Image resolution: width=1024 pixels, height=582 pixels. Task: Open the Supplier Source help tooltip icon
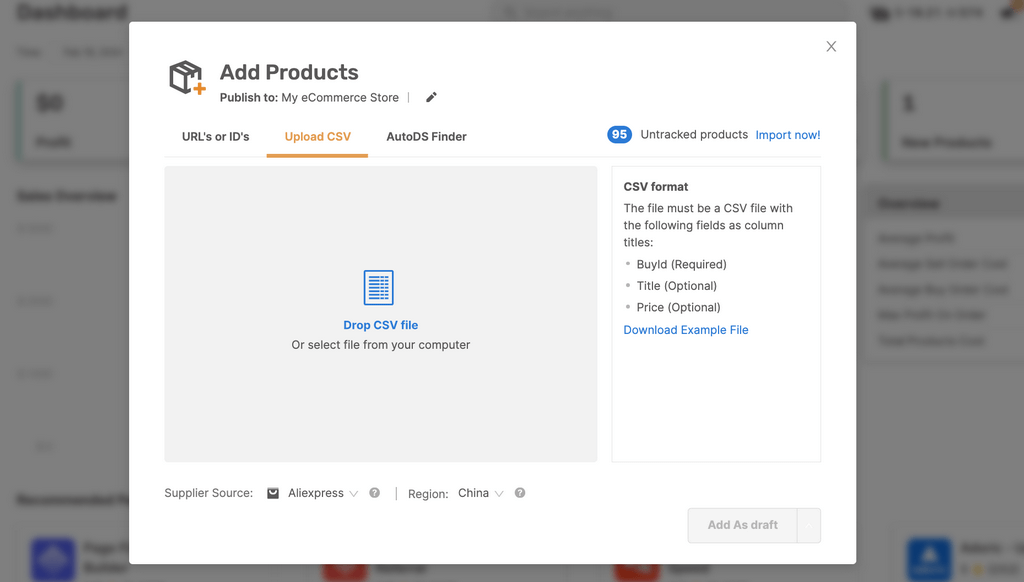coord(374,493)
